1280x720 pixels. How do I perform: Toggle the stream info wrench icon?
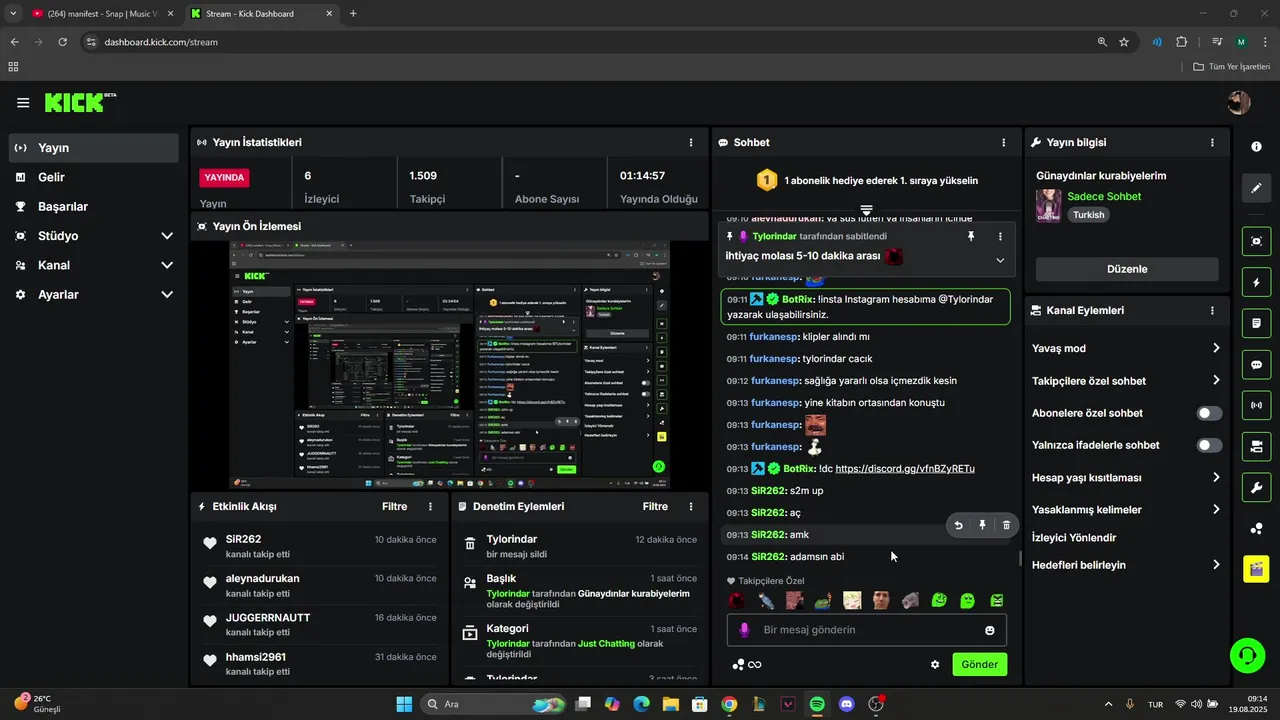click(1256, 487)
